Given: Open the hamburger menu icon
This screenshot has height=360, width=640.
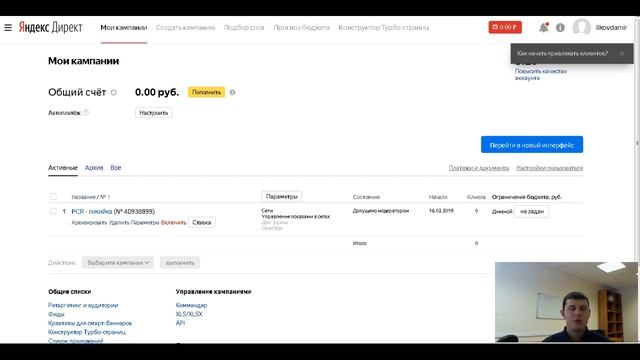Looking at the screenshot, I should point(8,28).
